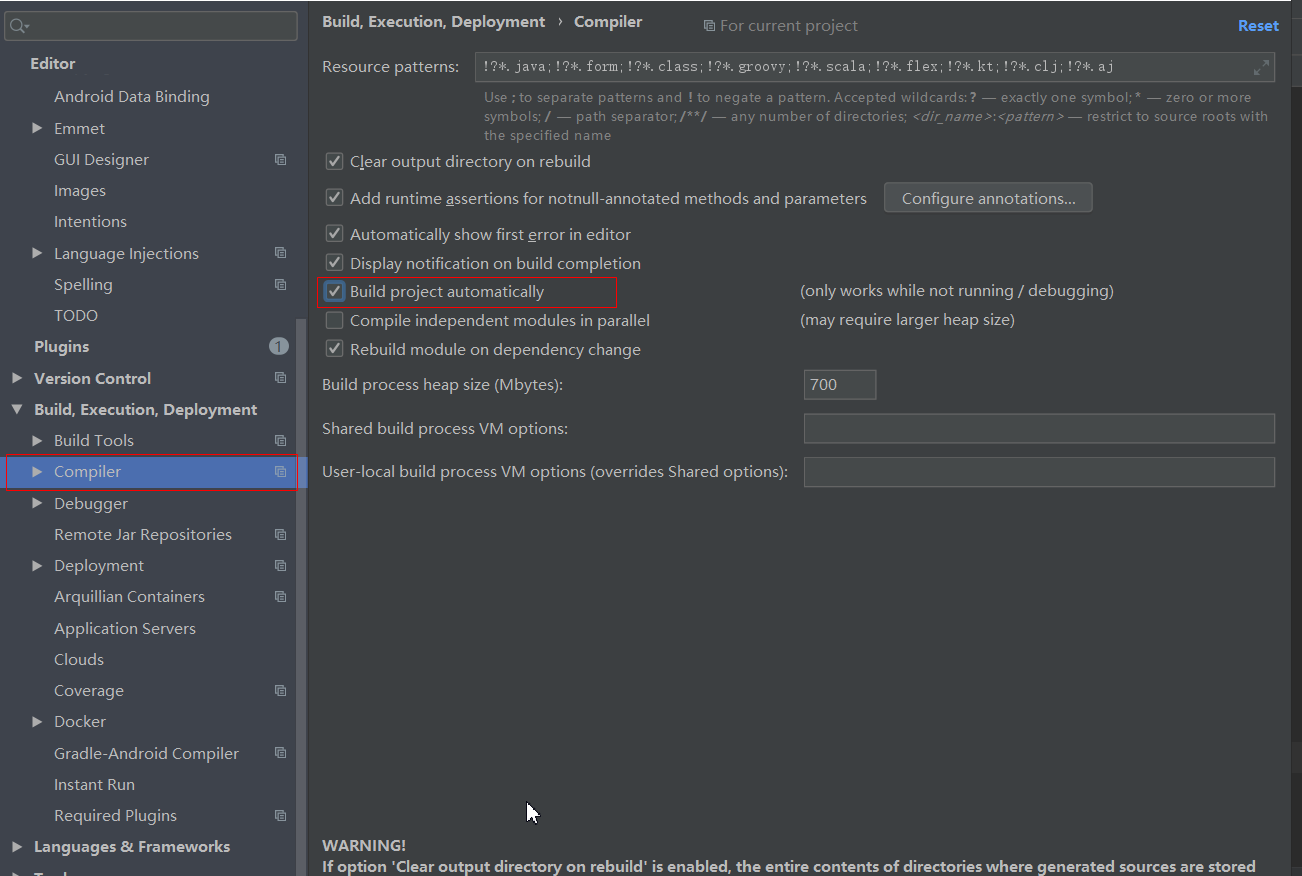
Task: Click the 'For current project' icon
Action: 709,26
